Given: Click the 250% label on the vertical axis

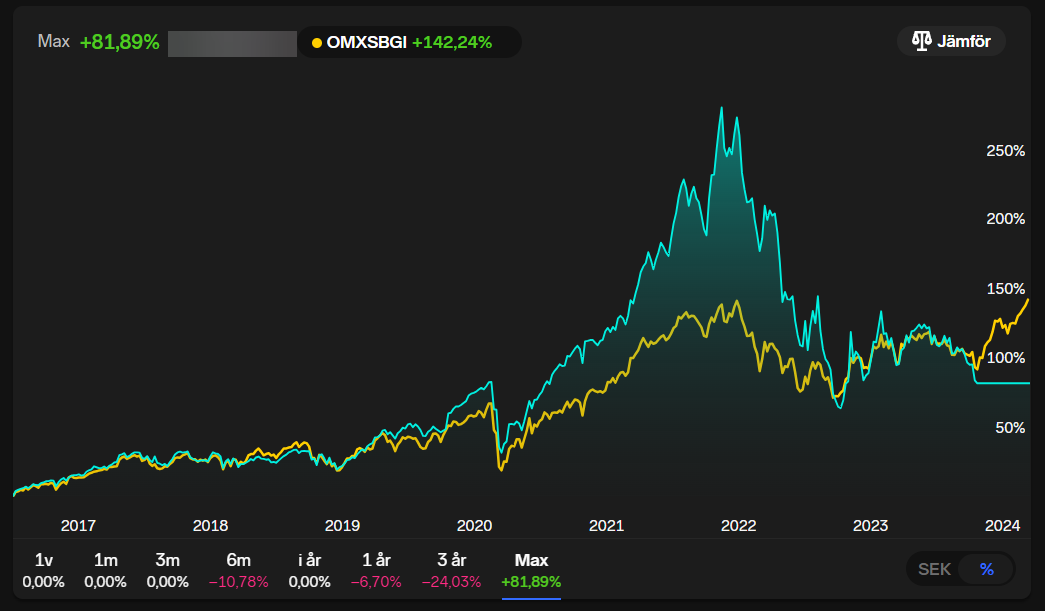Looking at the screenshot, I should (1005, 151).
